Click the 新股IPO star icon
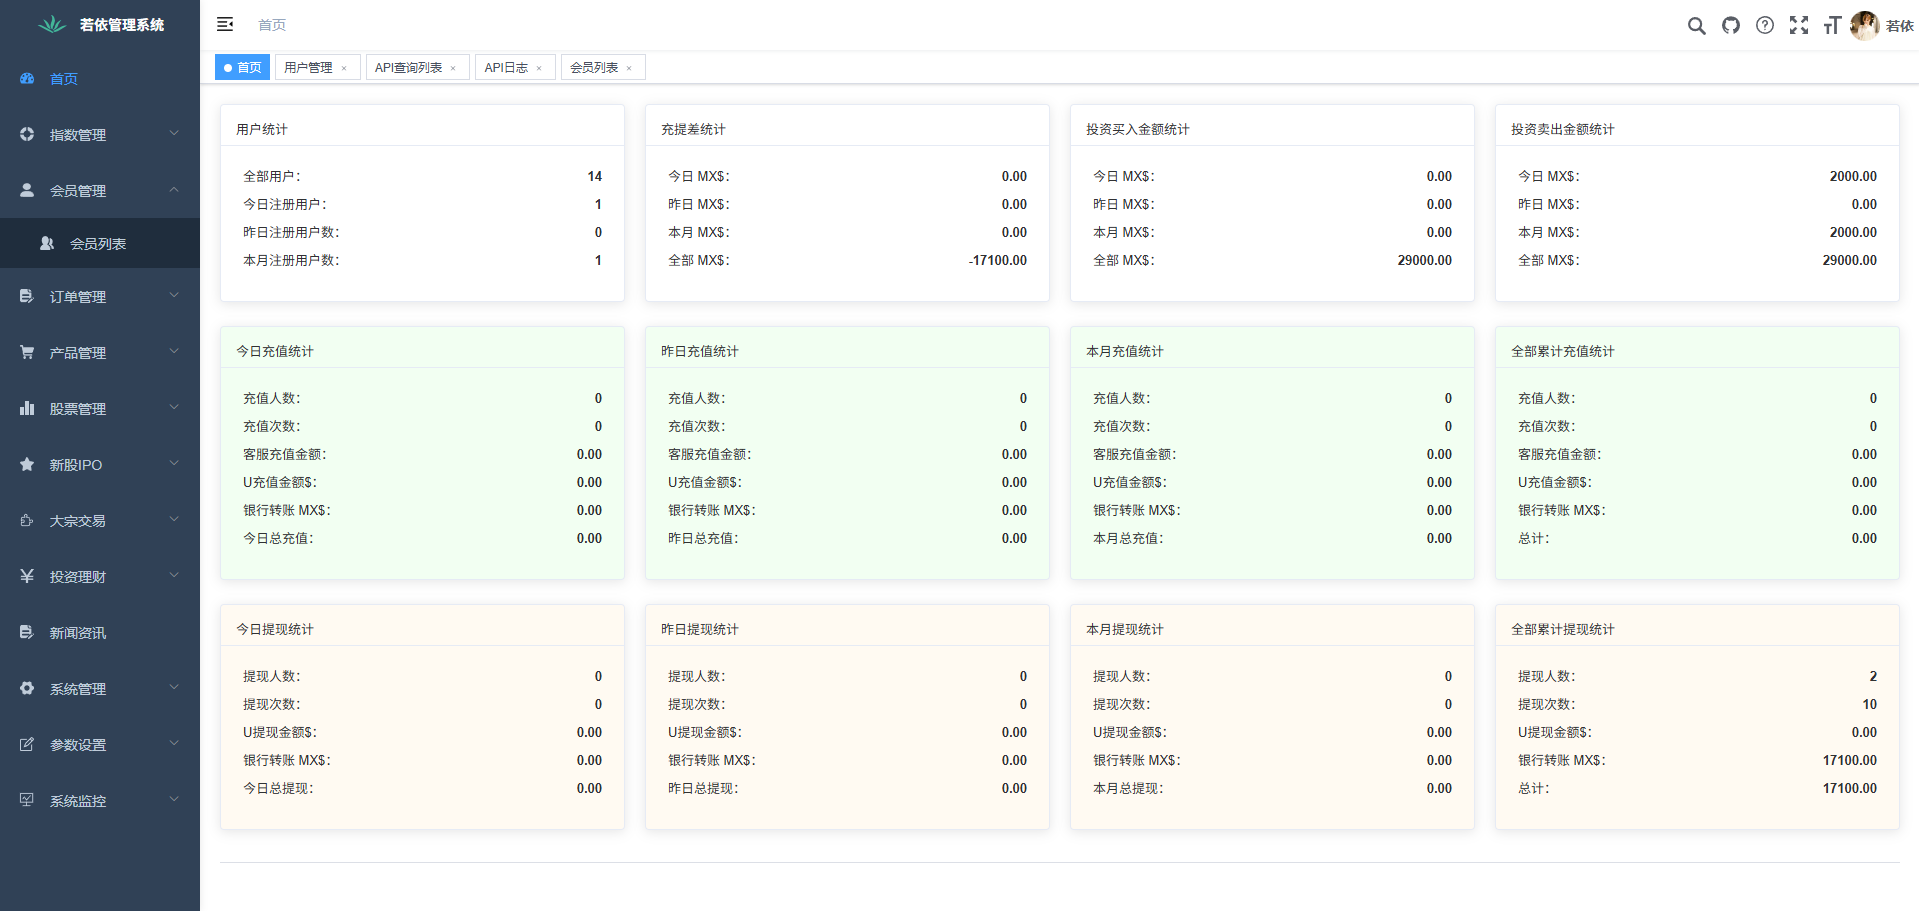1919x911 pixels. pyautogui.click(x=27, y=465)
